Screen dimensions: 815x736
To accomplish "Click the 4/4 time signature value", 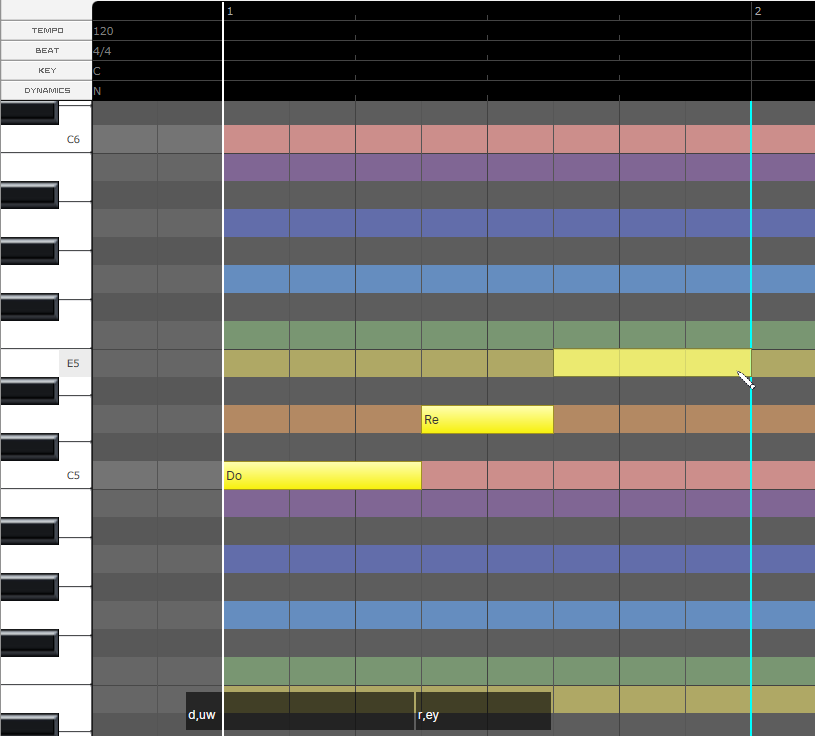I will (103, 51).
